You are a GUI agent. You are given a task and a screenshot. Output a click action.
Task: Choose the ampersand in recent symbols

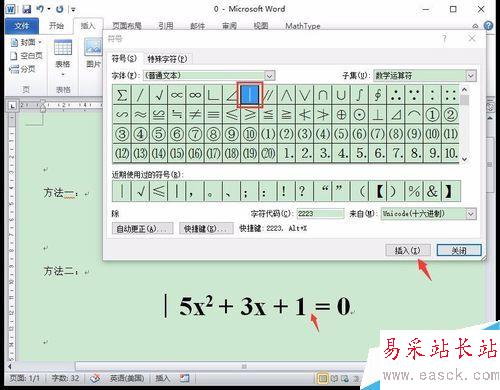point(432,191)
